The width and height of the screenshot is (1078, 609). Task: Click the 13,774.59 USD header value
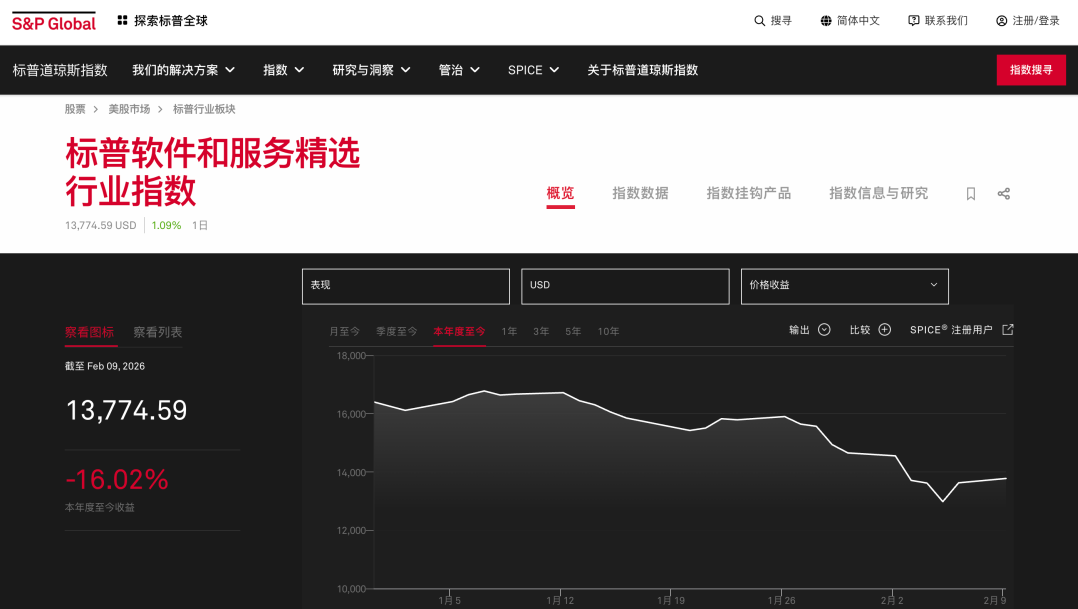tap(101, 225)
